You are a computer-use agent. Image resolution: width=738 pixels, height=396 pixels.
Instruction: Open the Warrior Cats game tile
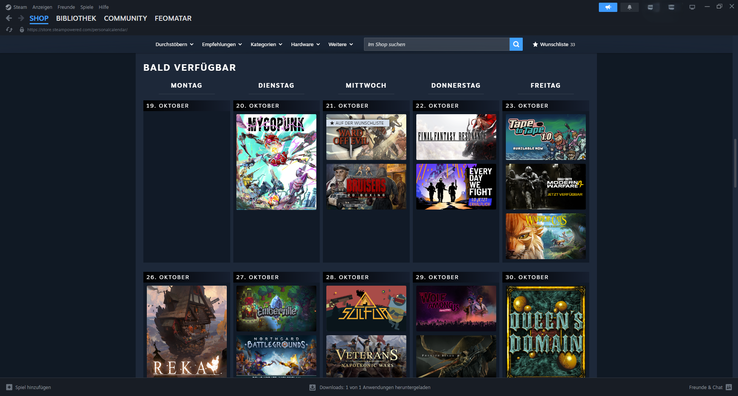546,236
